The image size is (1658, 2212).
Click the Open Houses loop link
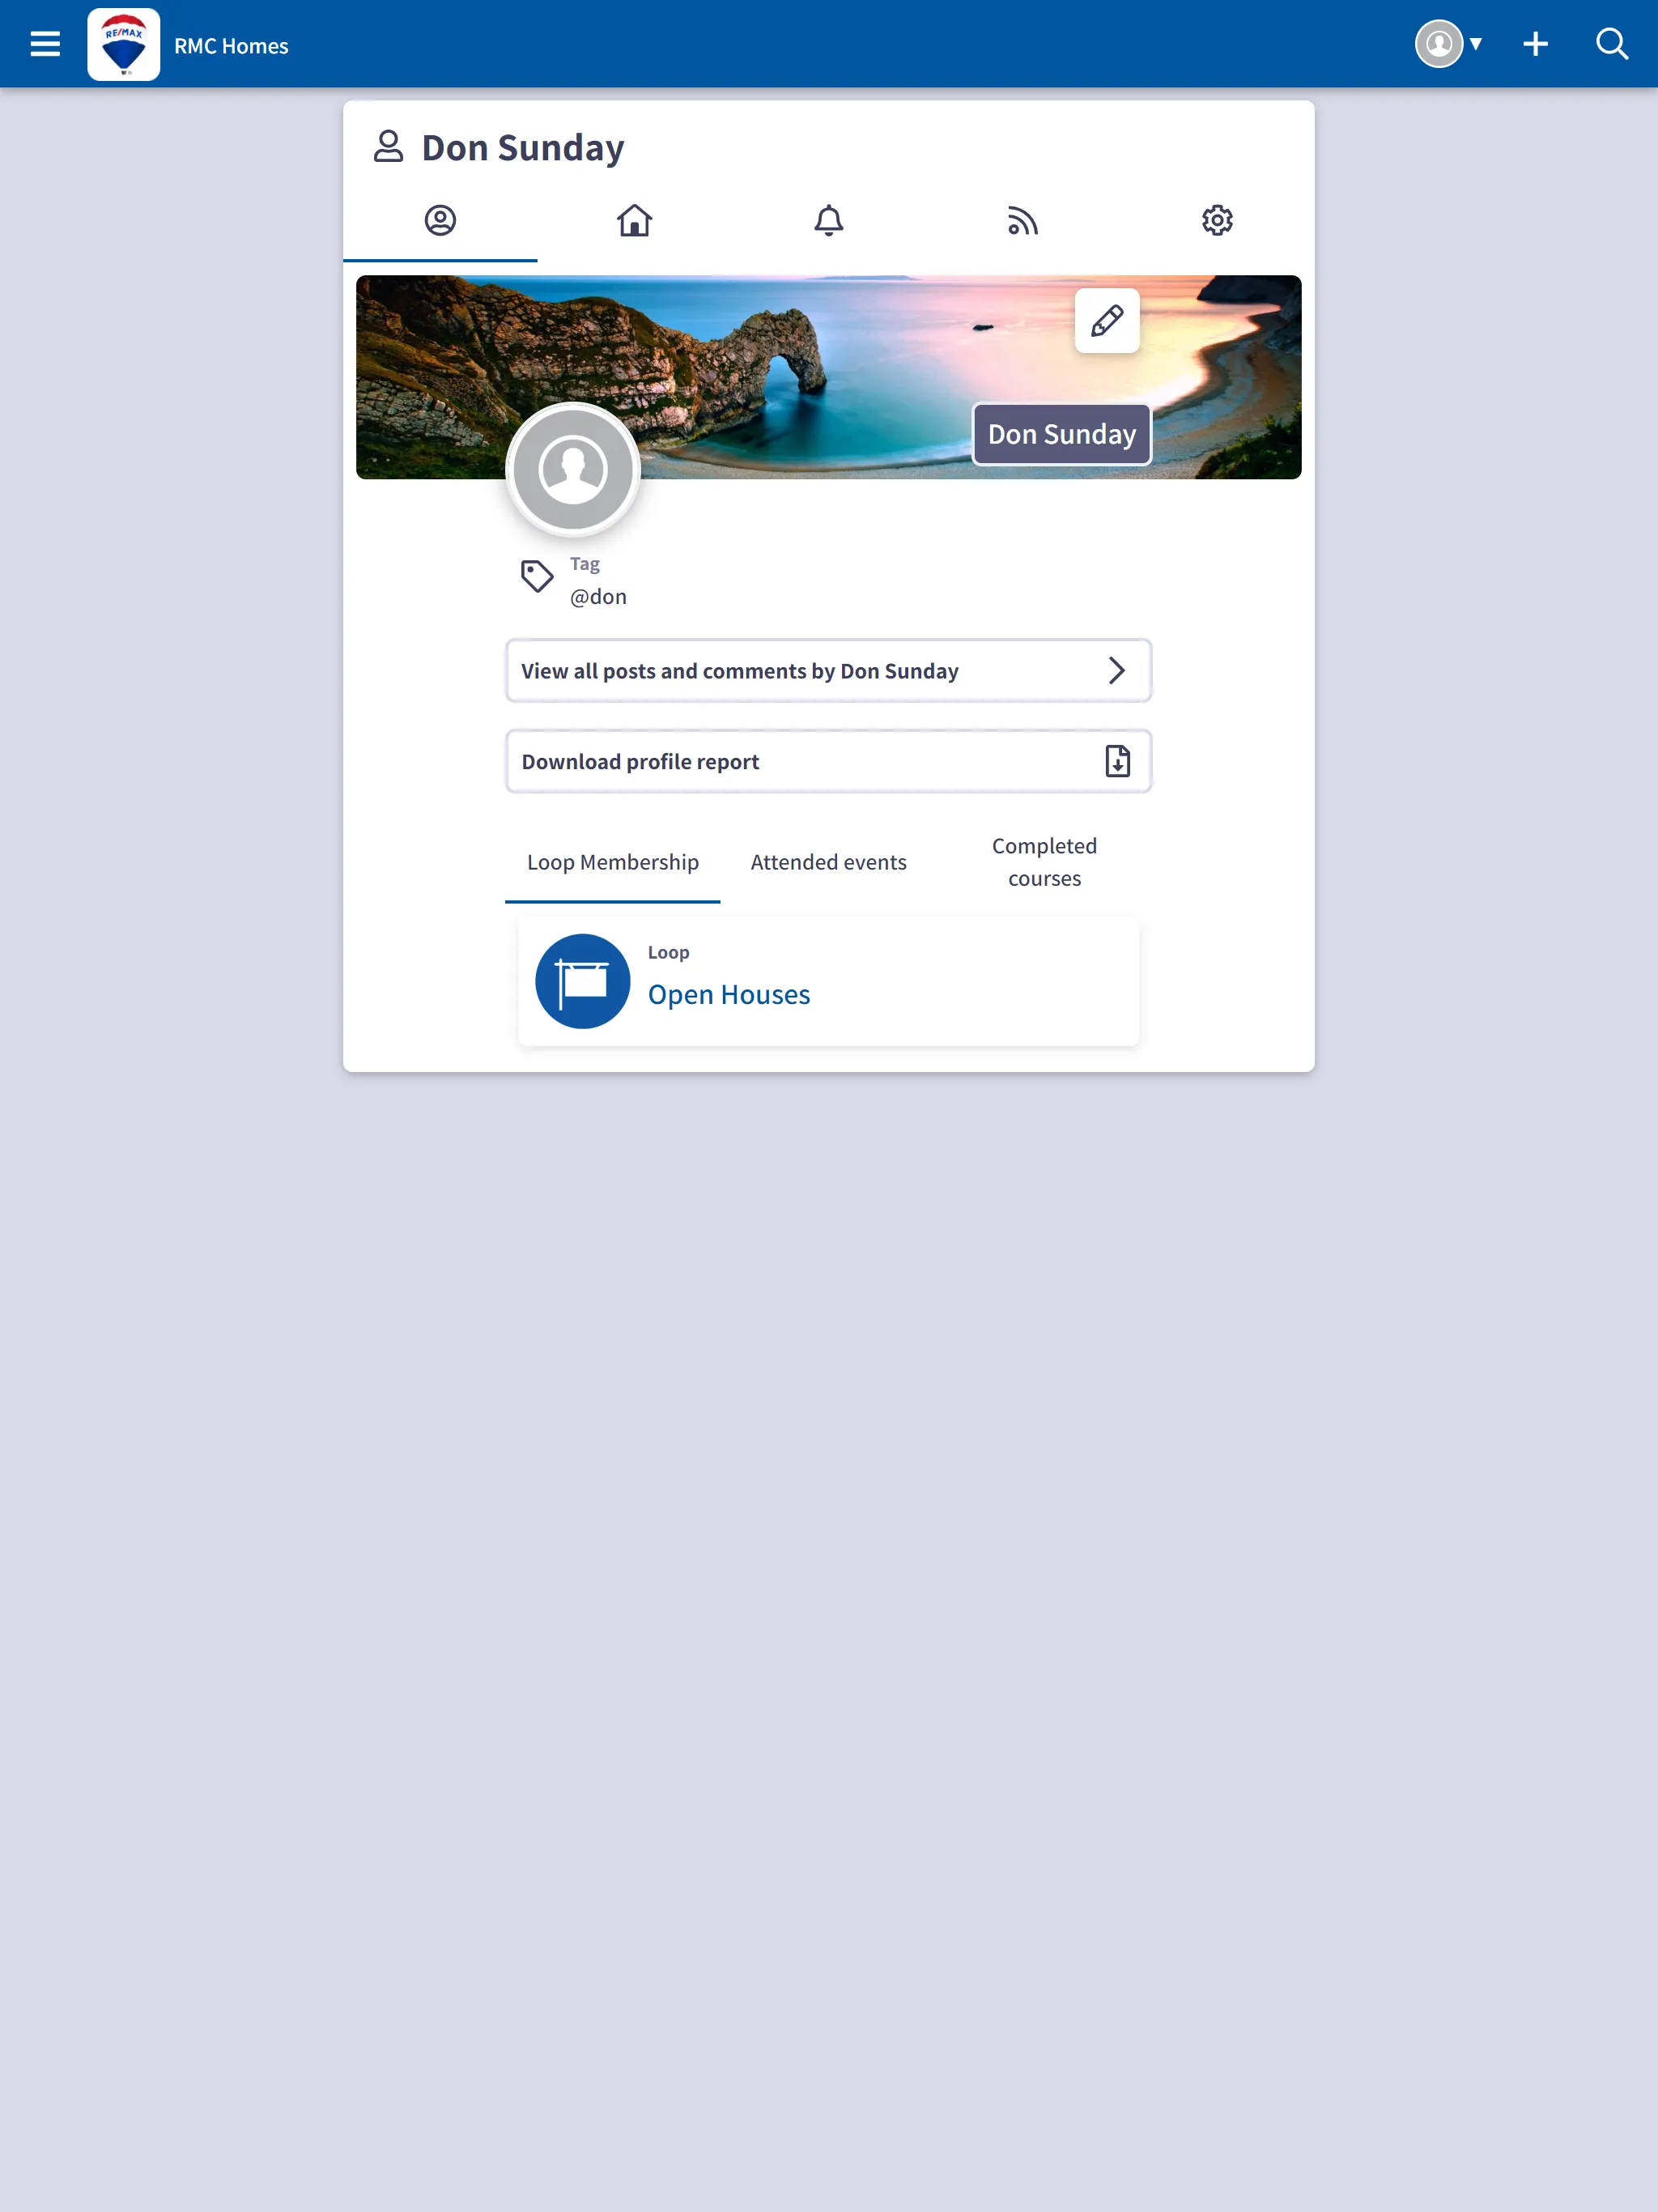(729, 993)
